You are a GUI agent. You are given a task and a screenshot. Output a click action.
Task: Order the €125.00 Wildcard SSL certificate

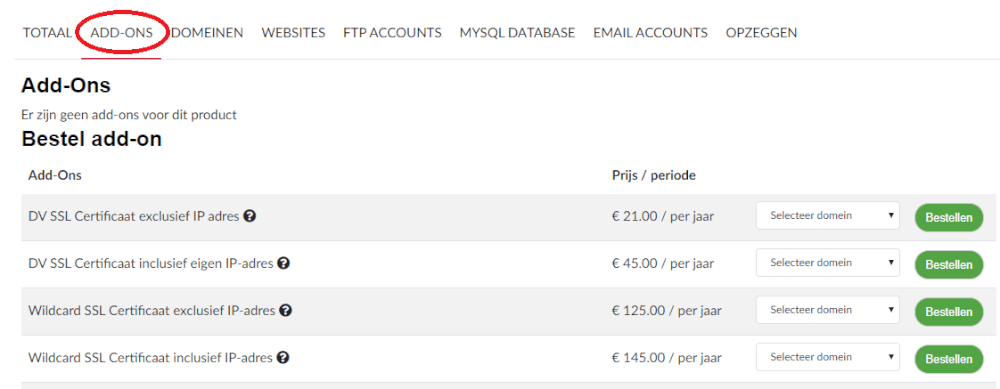coord(949,312)
